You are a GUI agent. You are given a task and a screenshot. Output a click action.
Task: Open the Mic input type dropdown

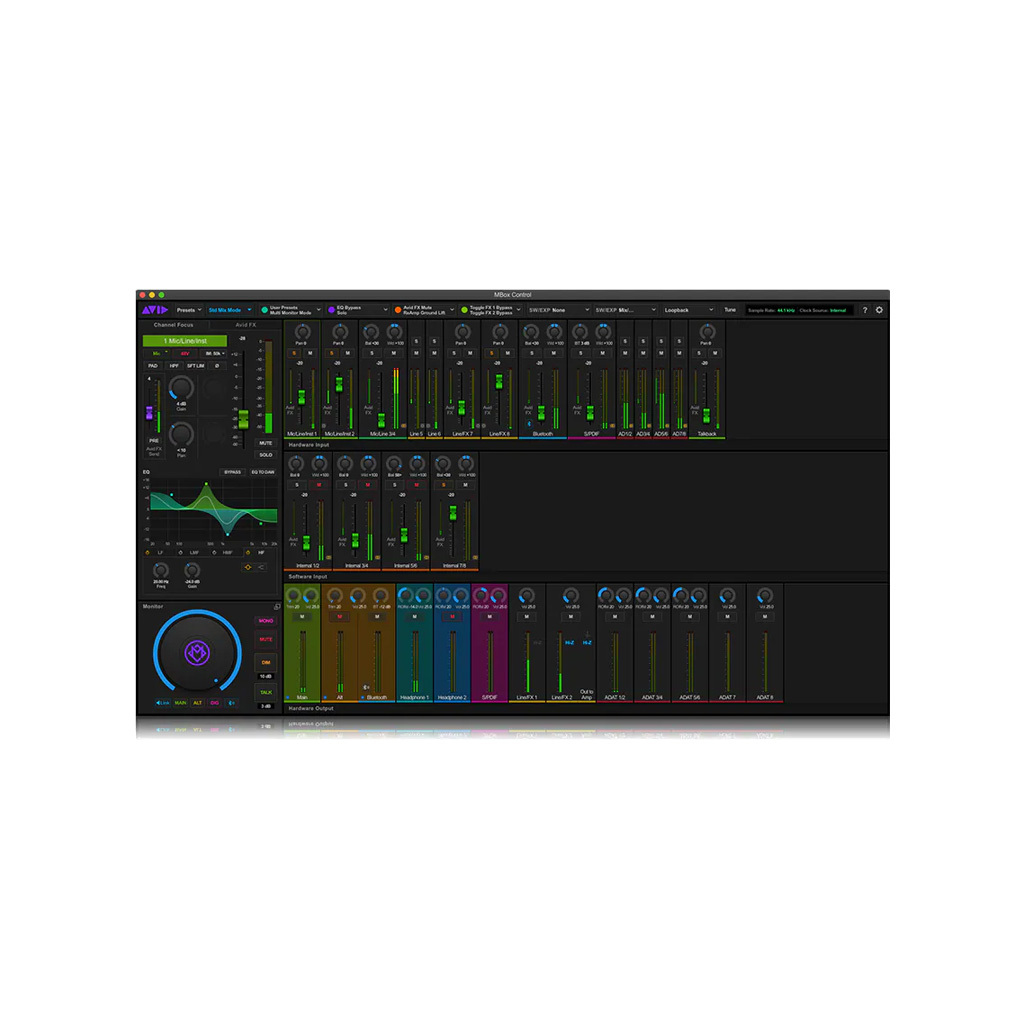click(159, 353)
